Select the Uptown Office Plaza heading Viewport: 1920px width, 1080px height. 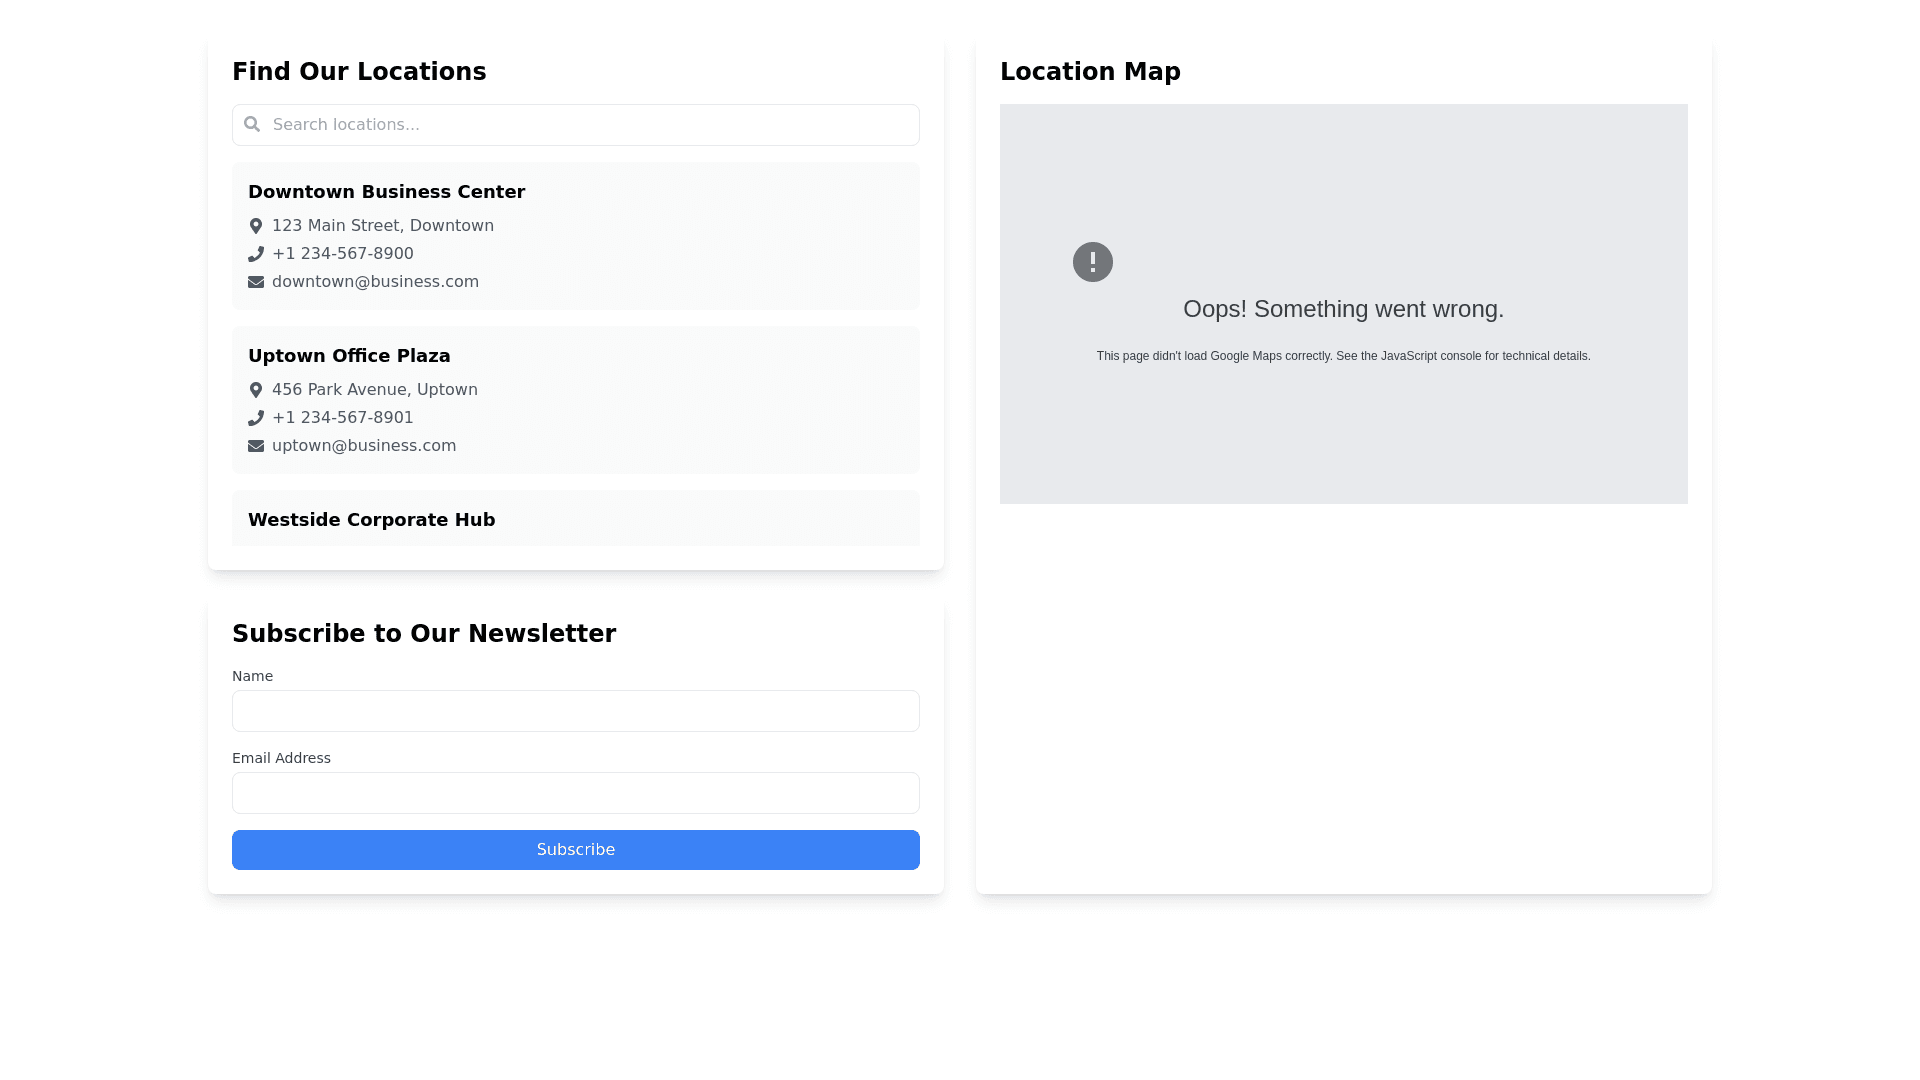pyautogui.click(x=349, y=356)
